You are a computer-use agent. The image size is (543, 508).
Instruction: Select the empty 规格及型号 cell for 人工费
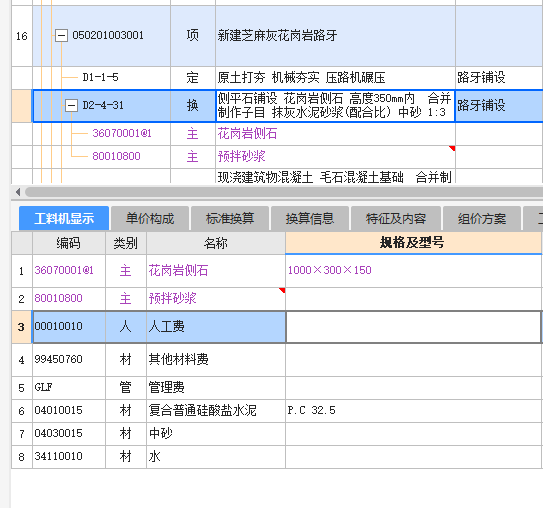coord(413,327)
